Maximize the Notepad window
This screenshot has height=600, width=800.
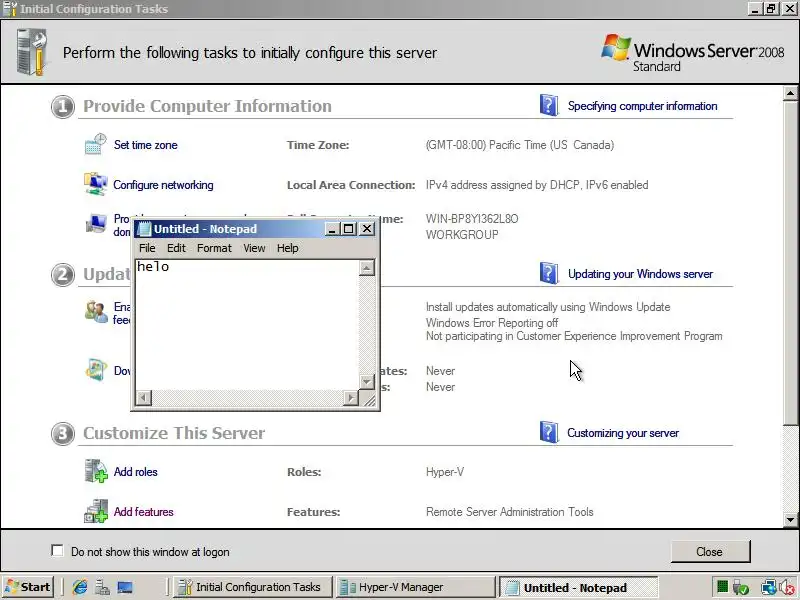[x=348, y=229]
